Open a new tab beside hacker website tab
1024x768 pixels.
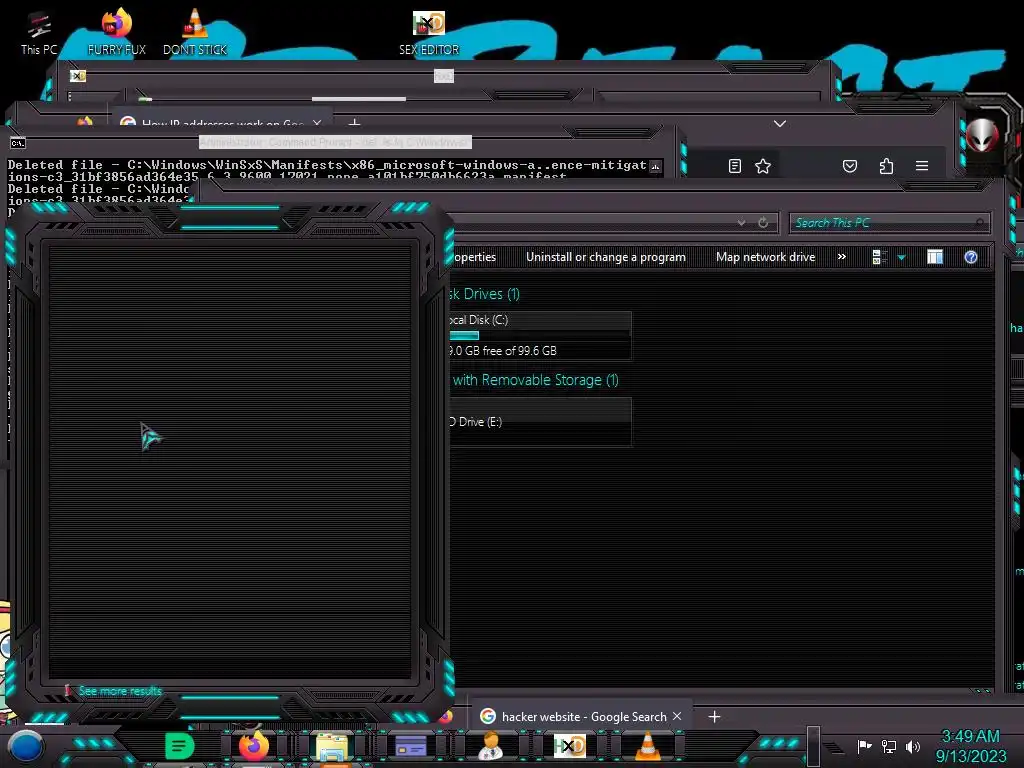(x=714, y=716)
